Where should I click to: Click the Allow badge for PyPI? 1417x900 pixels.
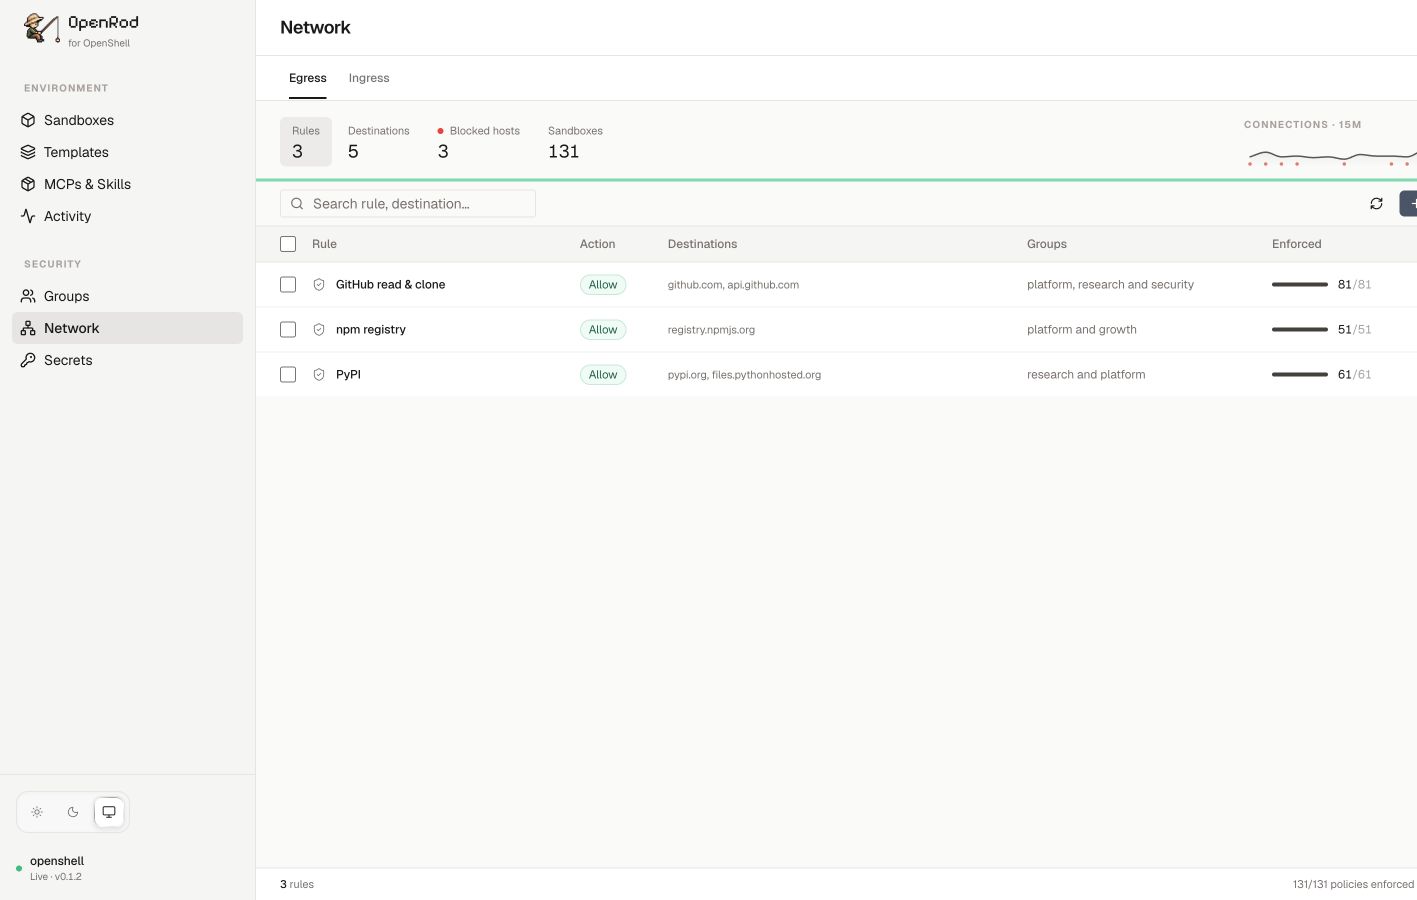pyautogui.click(x=603, y=375)
